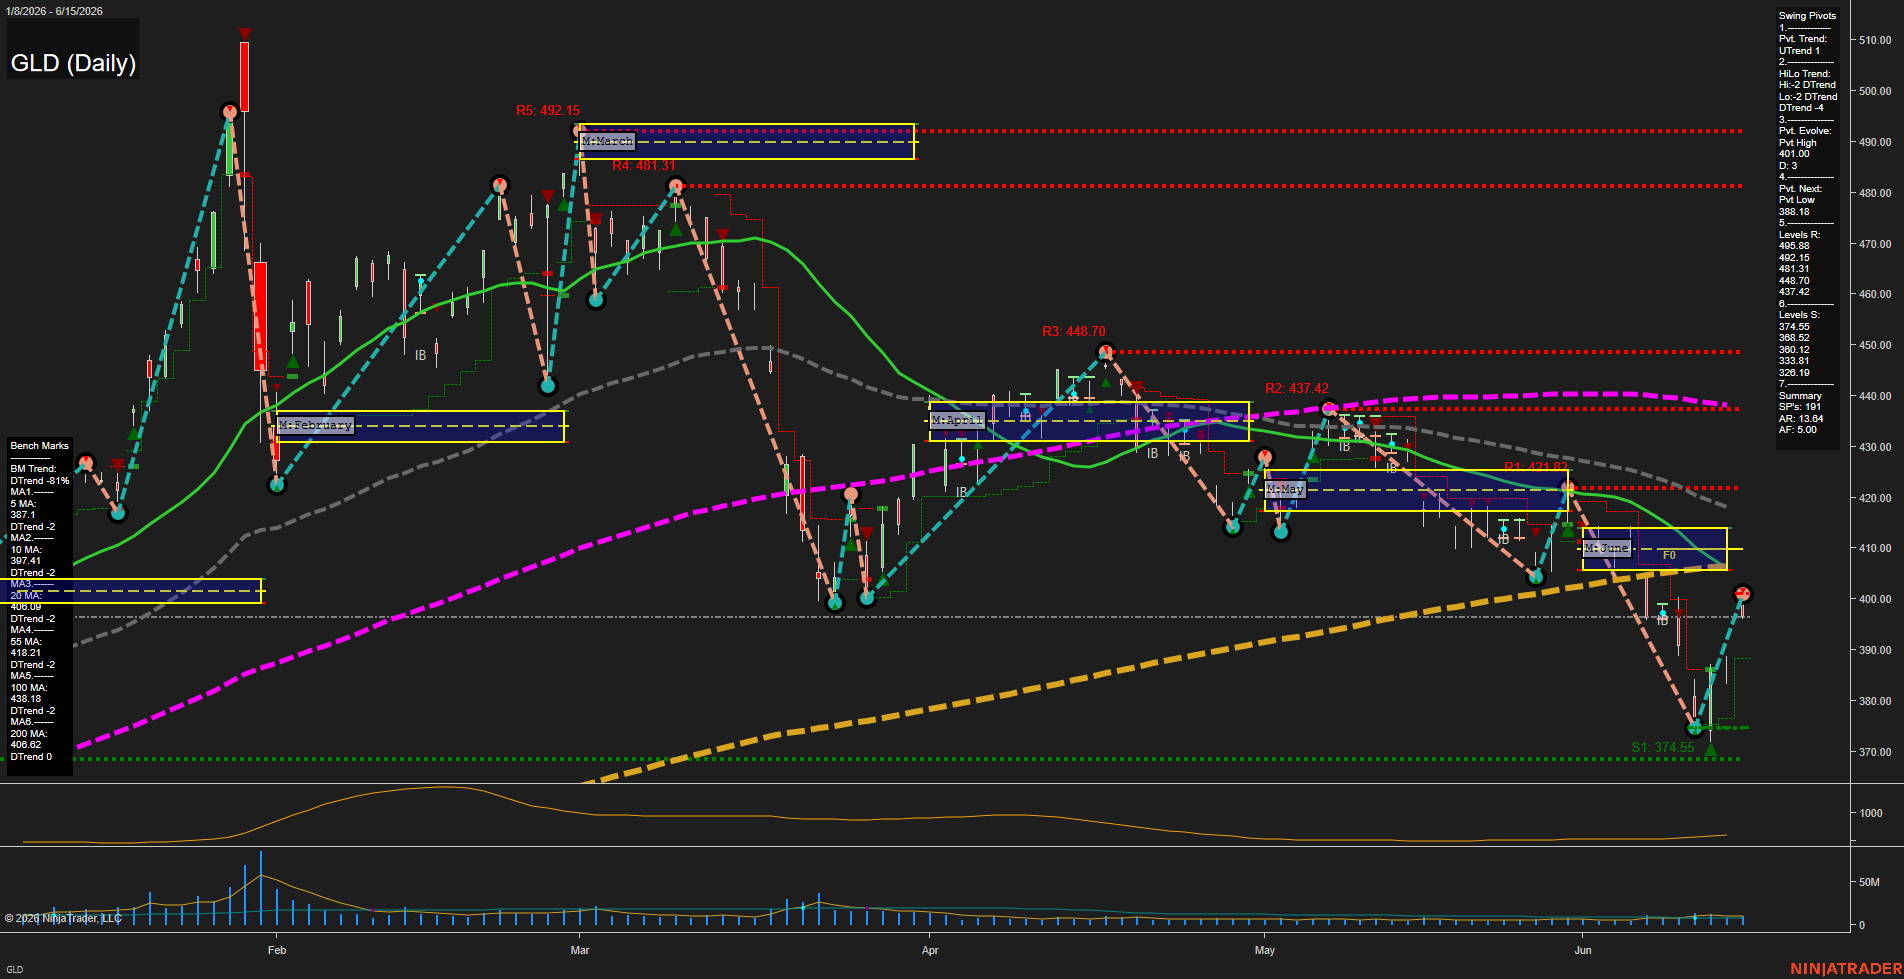Click the DTrend -81% value
Viewport: 1904px width, 979px height.
(x=40, y=481)
